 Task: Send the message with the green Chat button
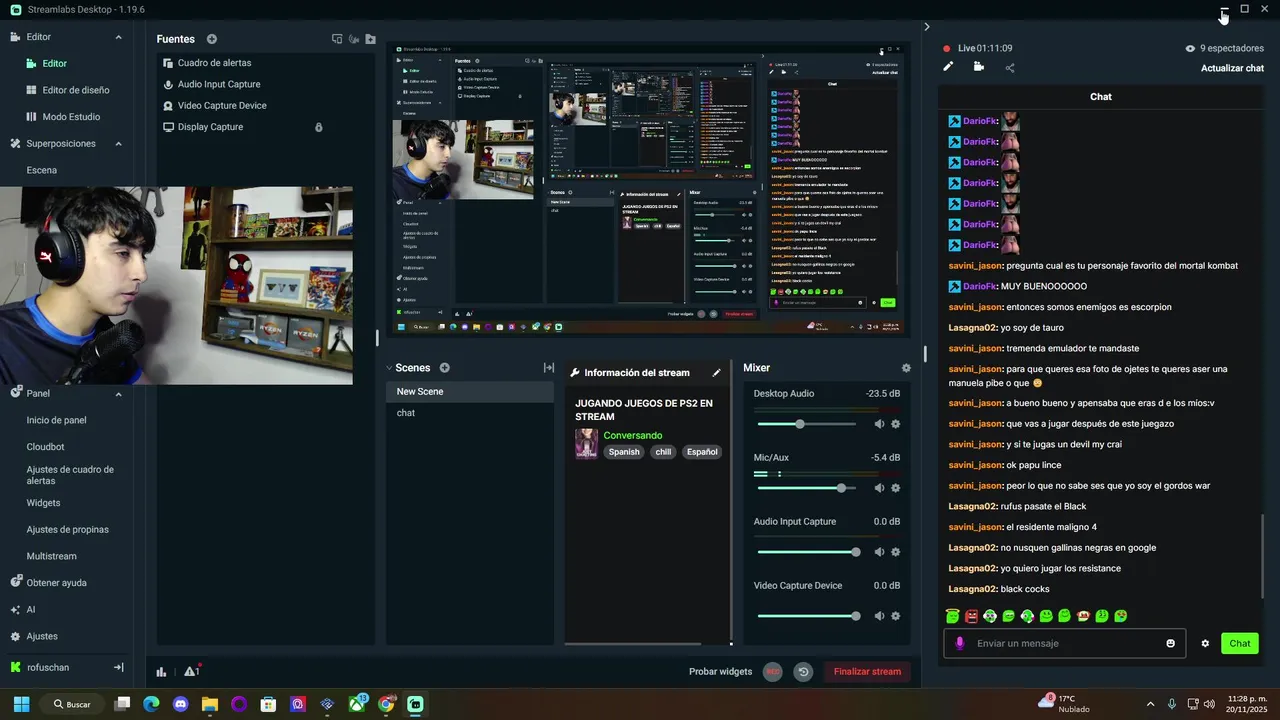tap(1239, 643)
